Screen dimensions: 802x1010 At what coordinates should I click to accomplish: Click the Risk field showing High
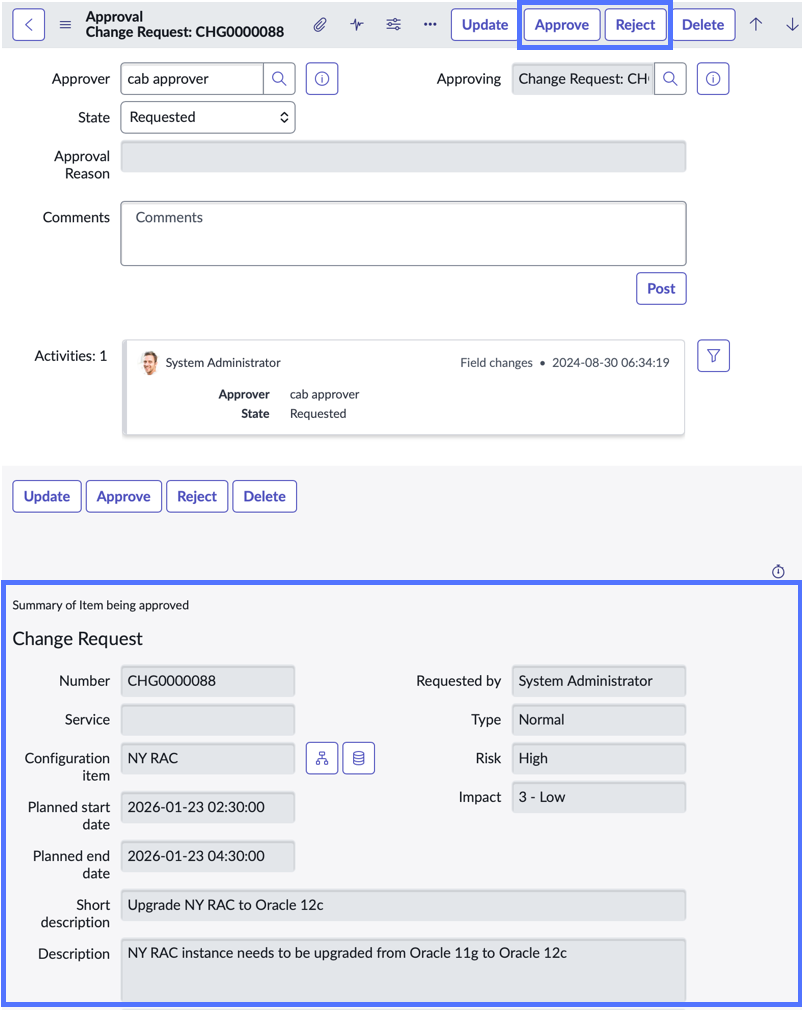(599, 758)
